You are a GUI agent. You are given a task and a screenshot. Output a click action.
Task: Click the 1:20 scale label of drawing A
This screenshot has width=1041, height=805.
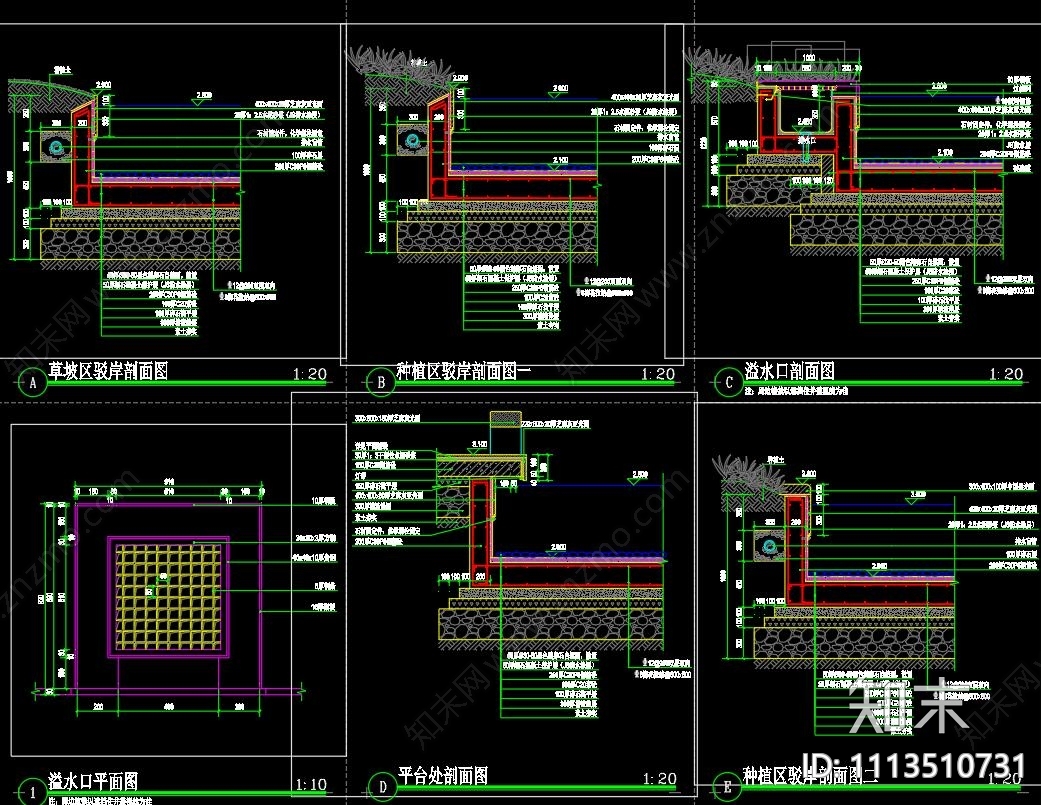(310, 374)
